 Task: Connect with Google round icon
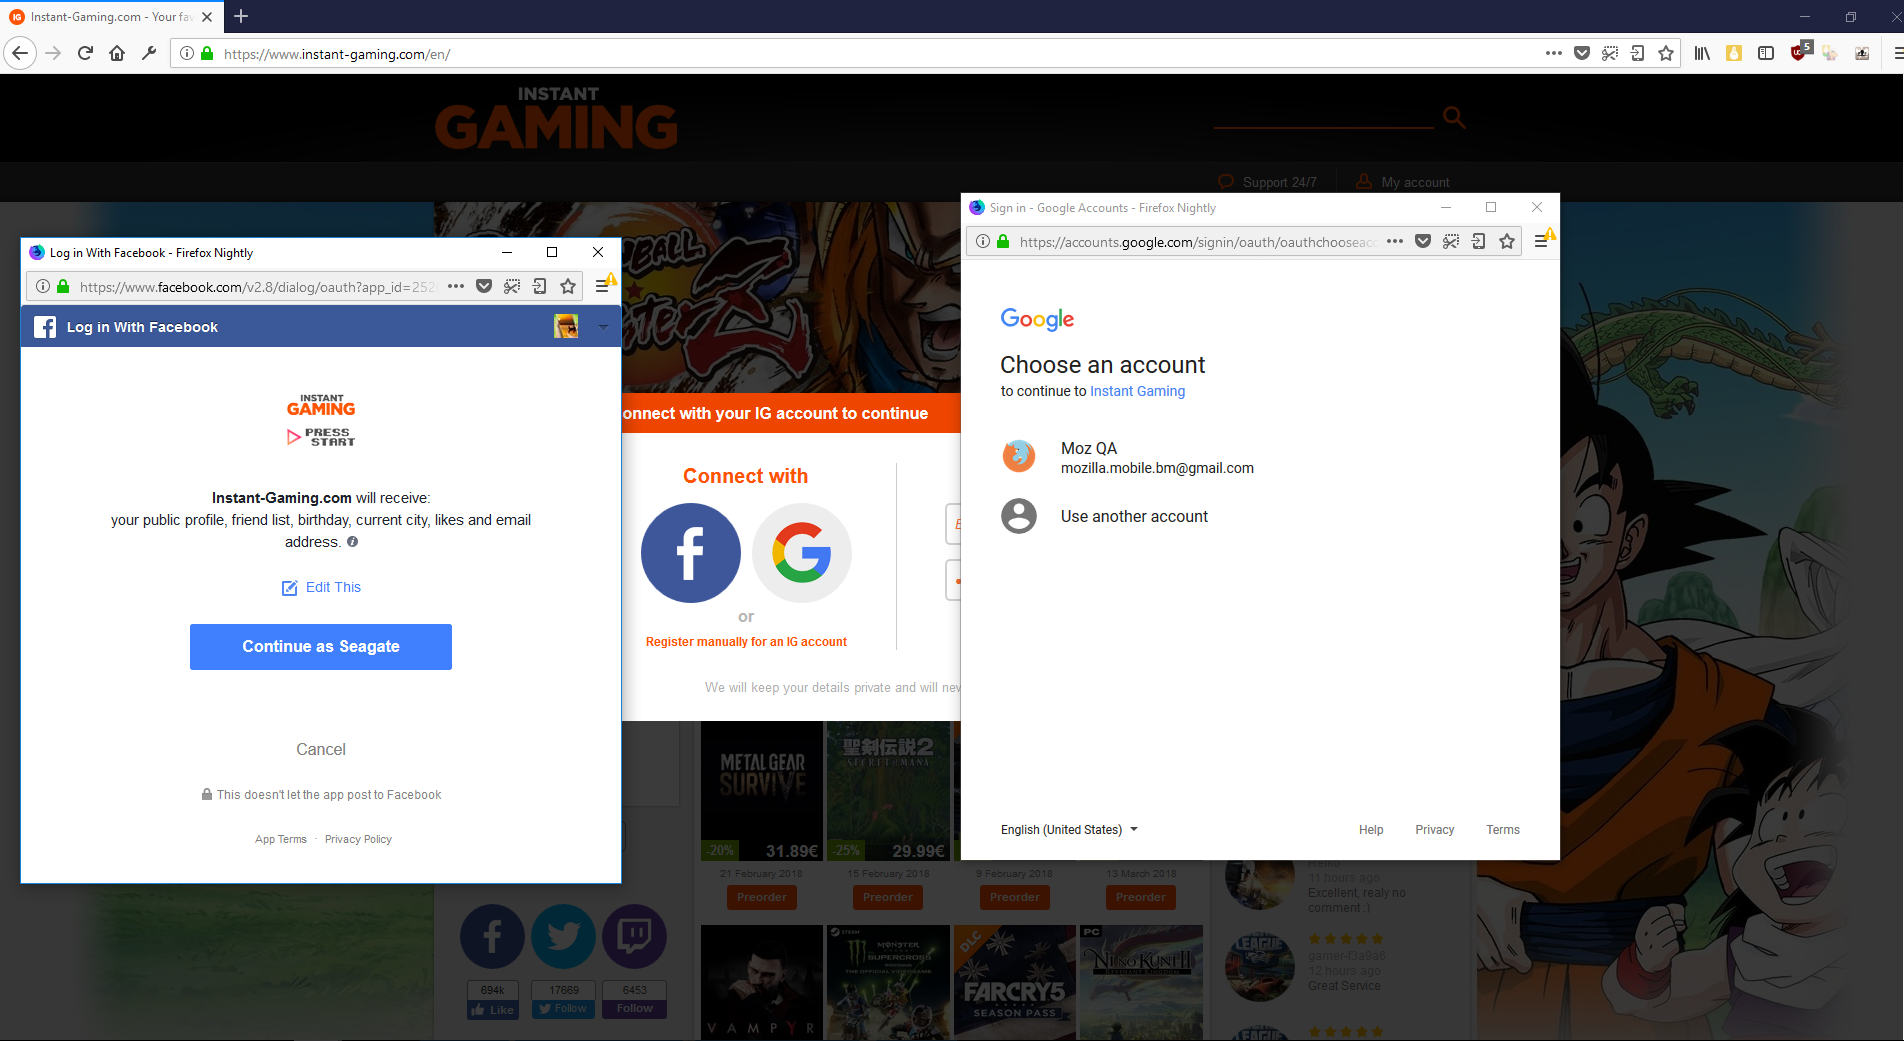coord(802,553)
